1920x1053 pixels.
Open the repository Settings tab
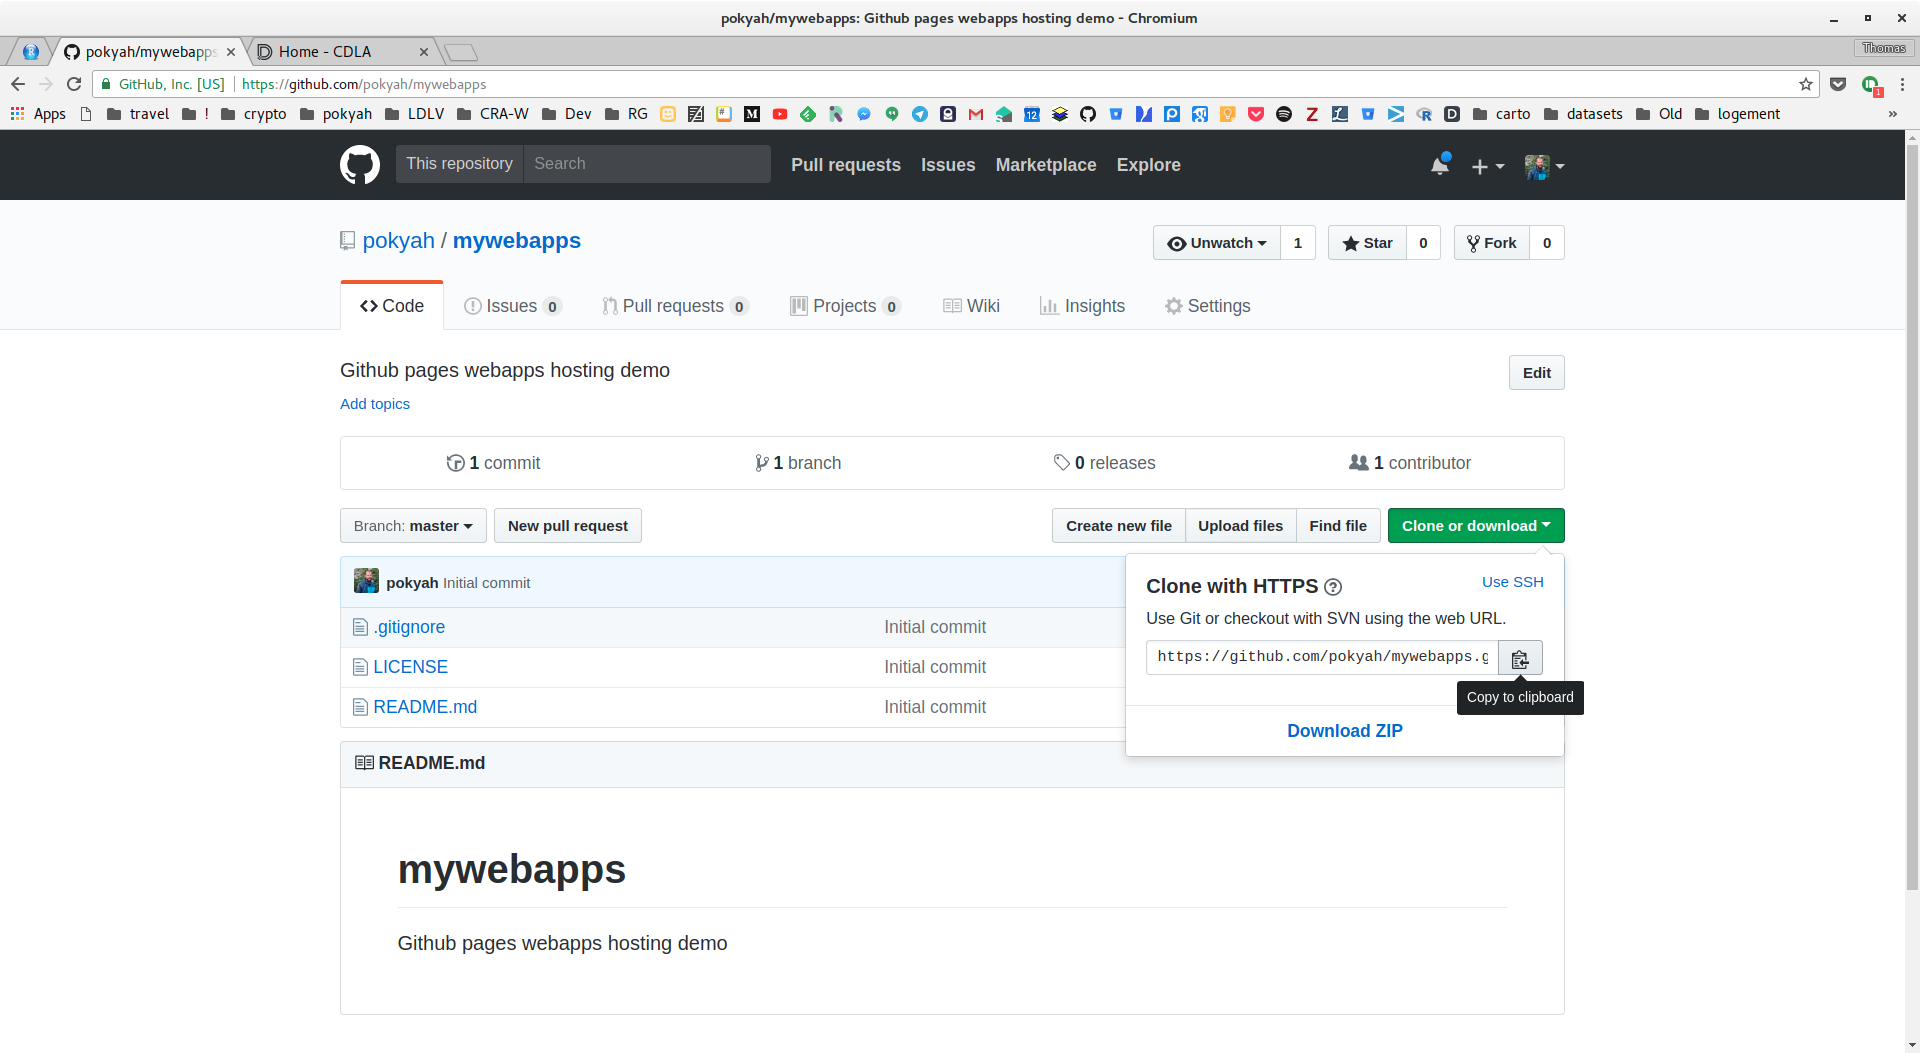tap(1208, 306)
